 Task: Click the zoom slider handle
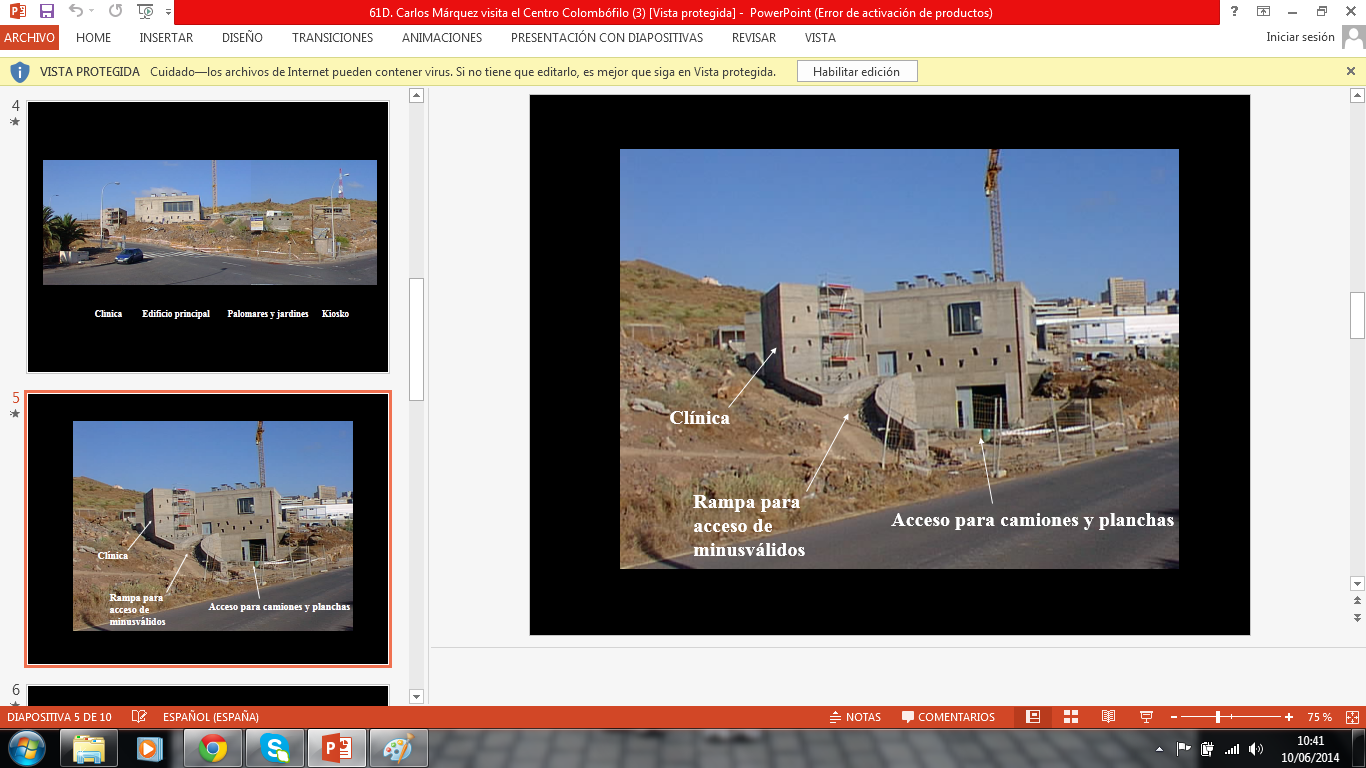(x=1218, y=717)
